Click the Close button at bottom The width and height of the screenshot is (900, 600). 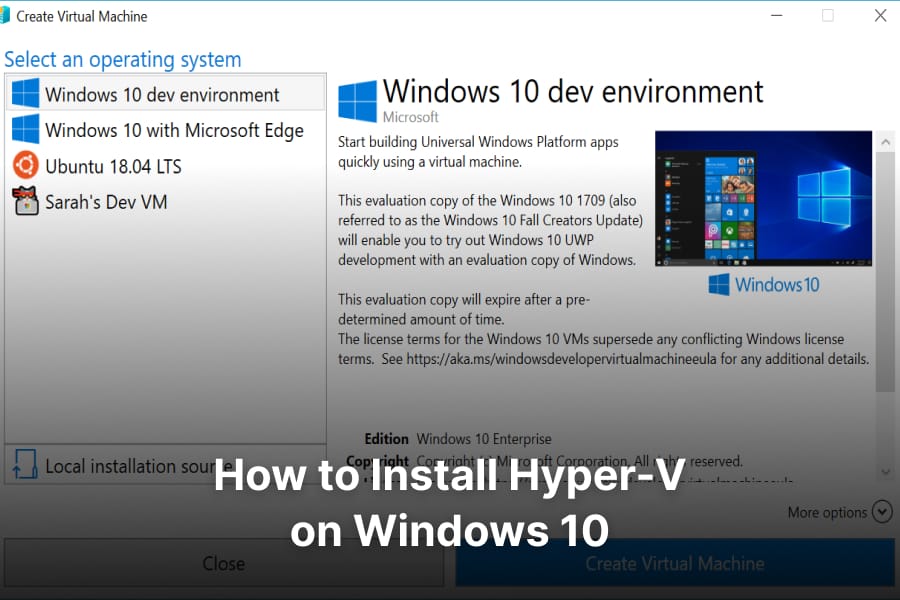pyautogui.click(x=224, y=563)
